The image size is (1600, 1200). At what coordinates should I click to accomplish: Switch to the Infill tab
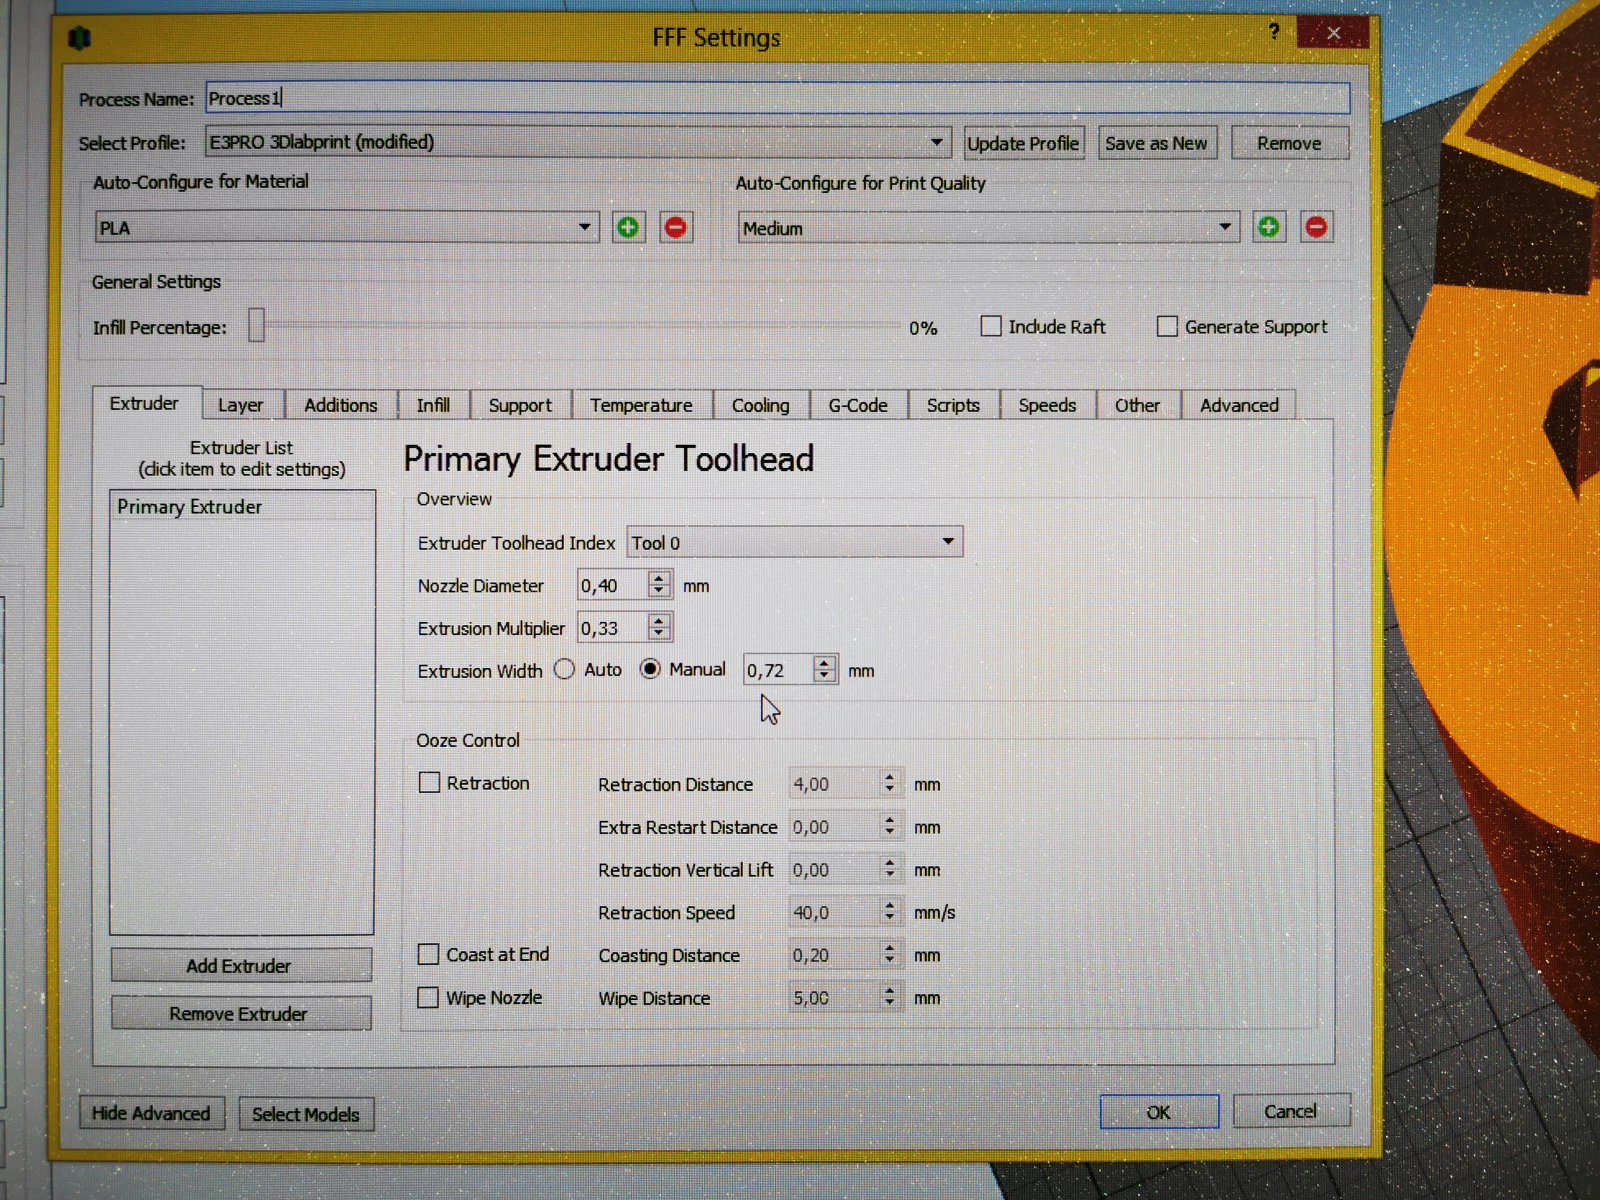click(x=433, y=405)
